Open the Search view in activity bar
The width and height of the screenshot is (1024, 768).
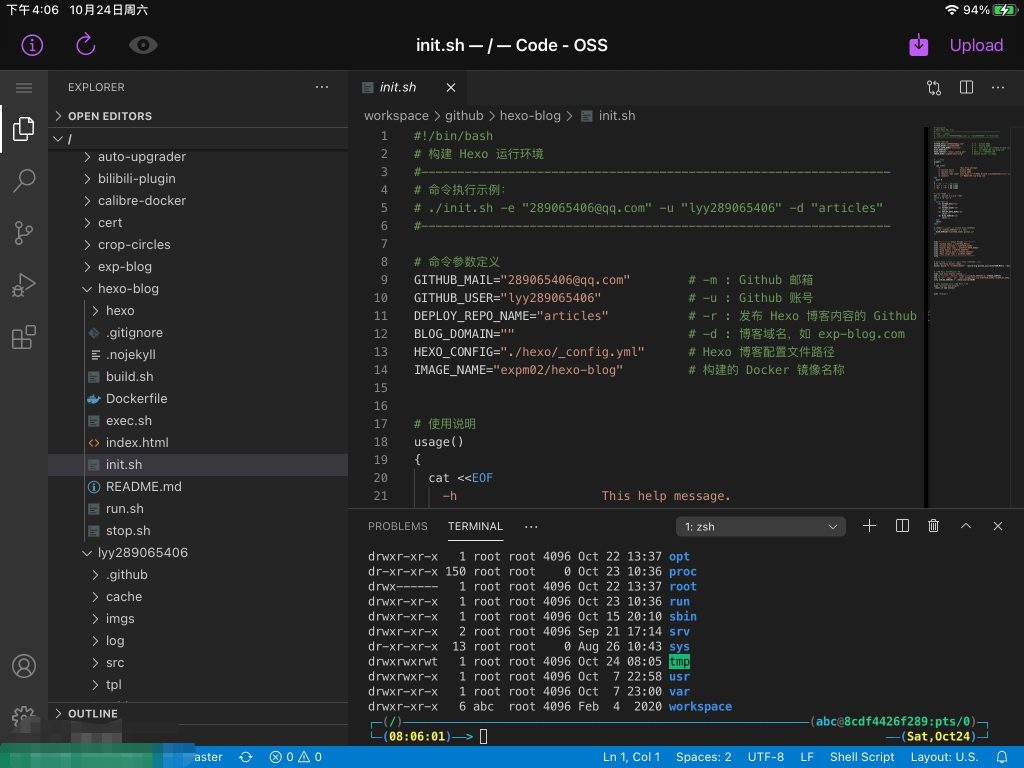pos(24,181)
